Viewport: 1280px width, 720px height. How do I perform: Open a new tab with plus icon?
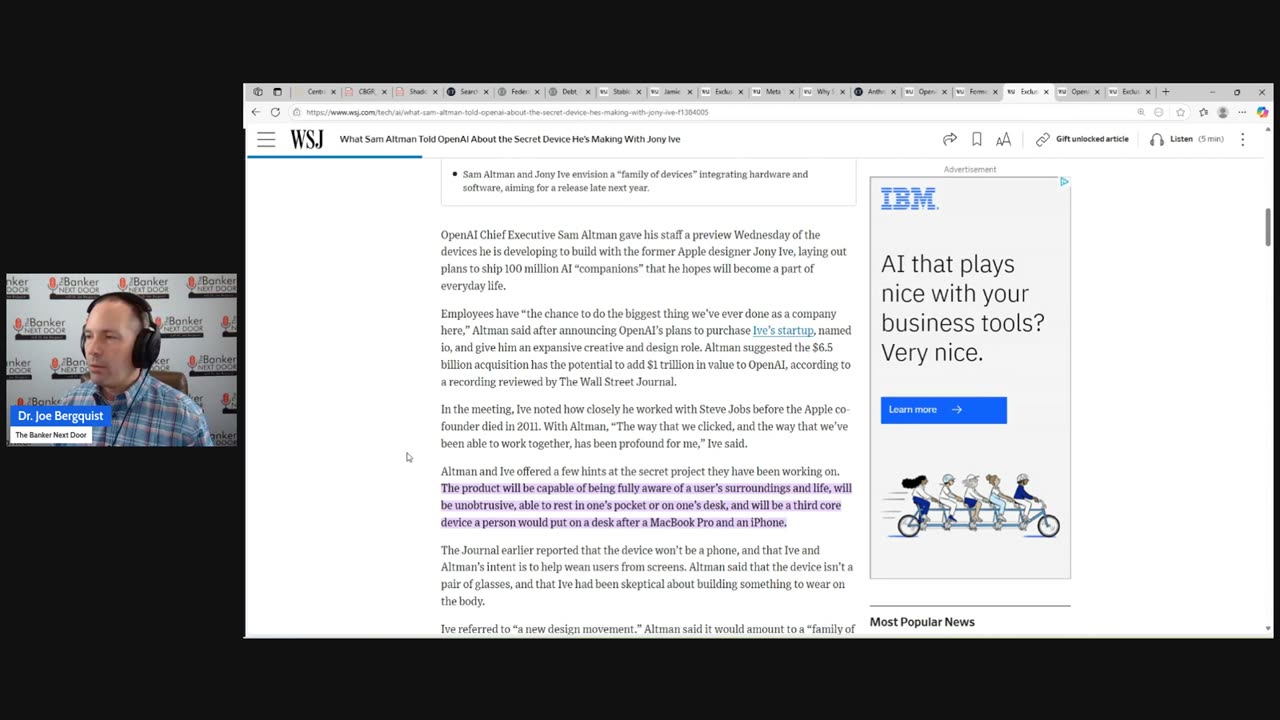(1165, 92)
